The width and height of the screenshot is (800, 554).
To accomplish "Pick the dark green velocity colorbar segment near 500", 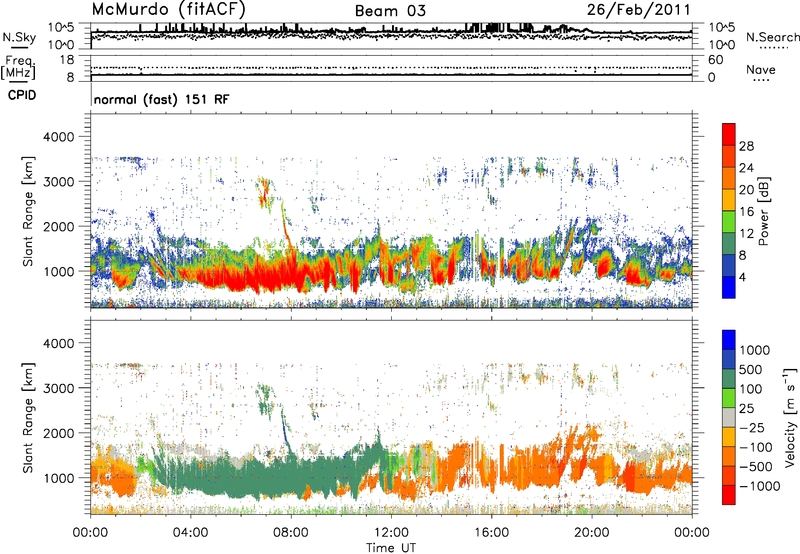I will coord(729,379).
